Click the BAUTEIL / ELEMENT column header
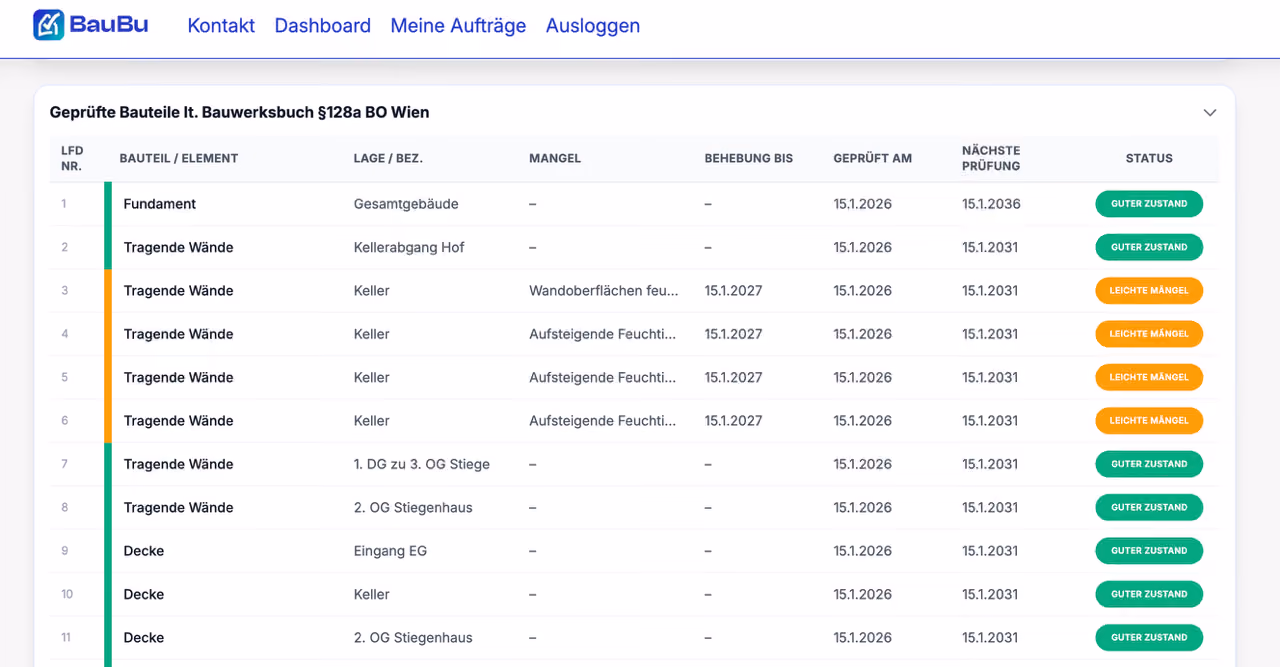This screenshot has width=1280, height=667. point(179,158)
